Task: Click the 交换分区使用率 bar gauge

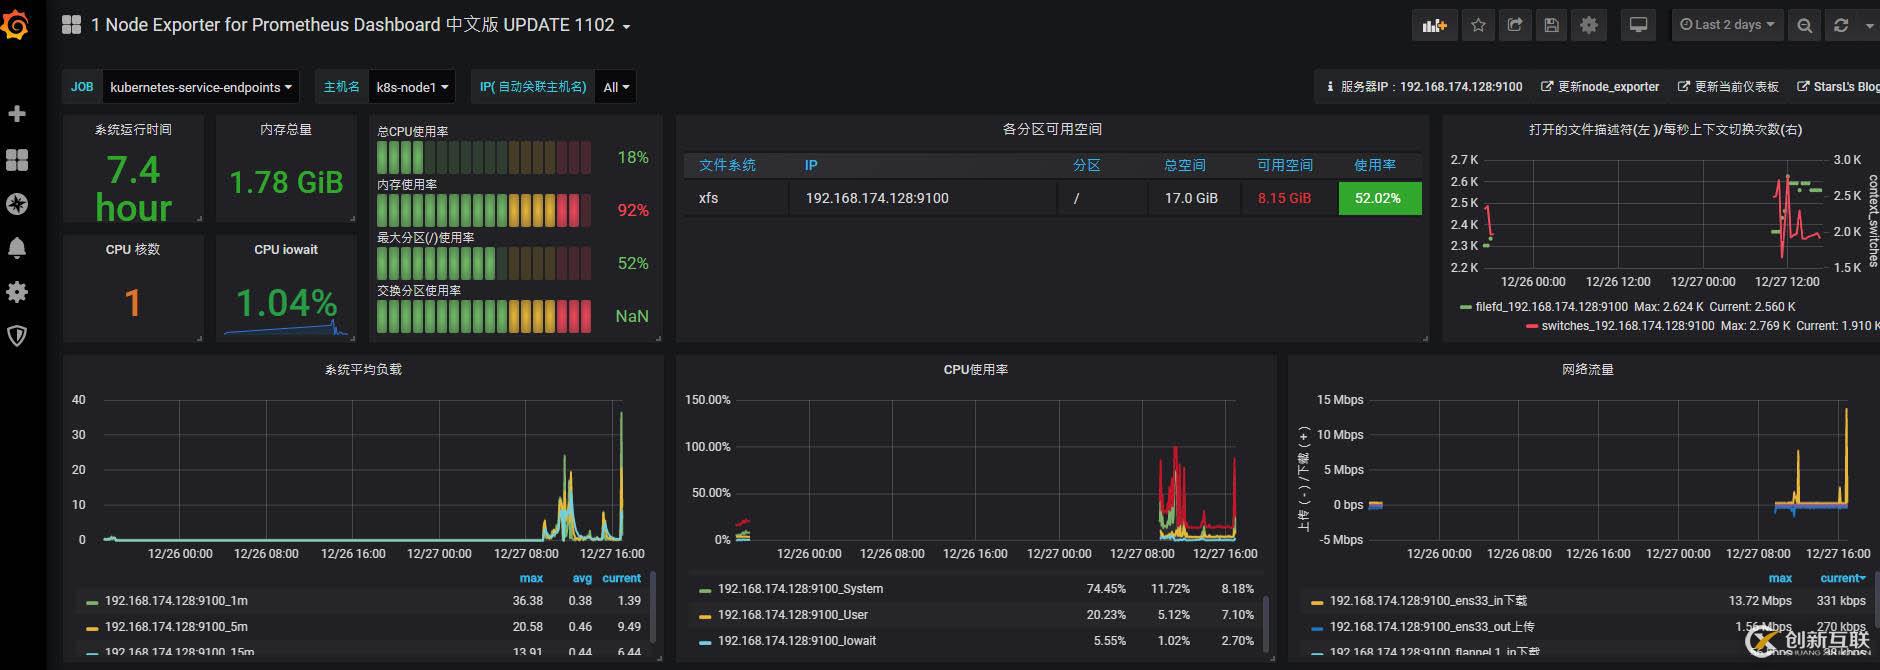Action: (484, 316)
